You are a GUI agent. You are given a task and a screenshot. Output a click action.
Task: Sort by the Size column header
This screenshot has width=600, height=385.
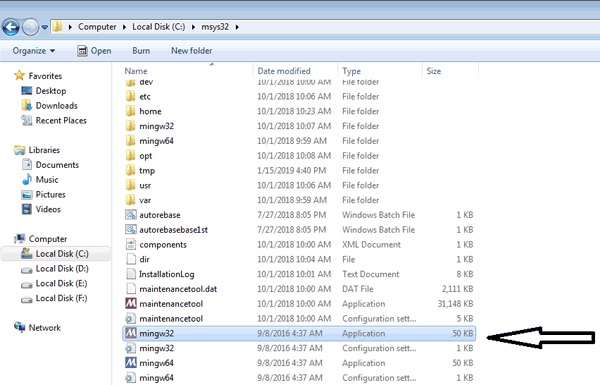click(x=434, y=71)
